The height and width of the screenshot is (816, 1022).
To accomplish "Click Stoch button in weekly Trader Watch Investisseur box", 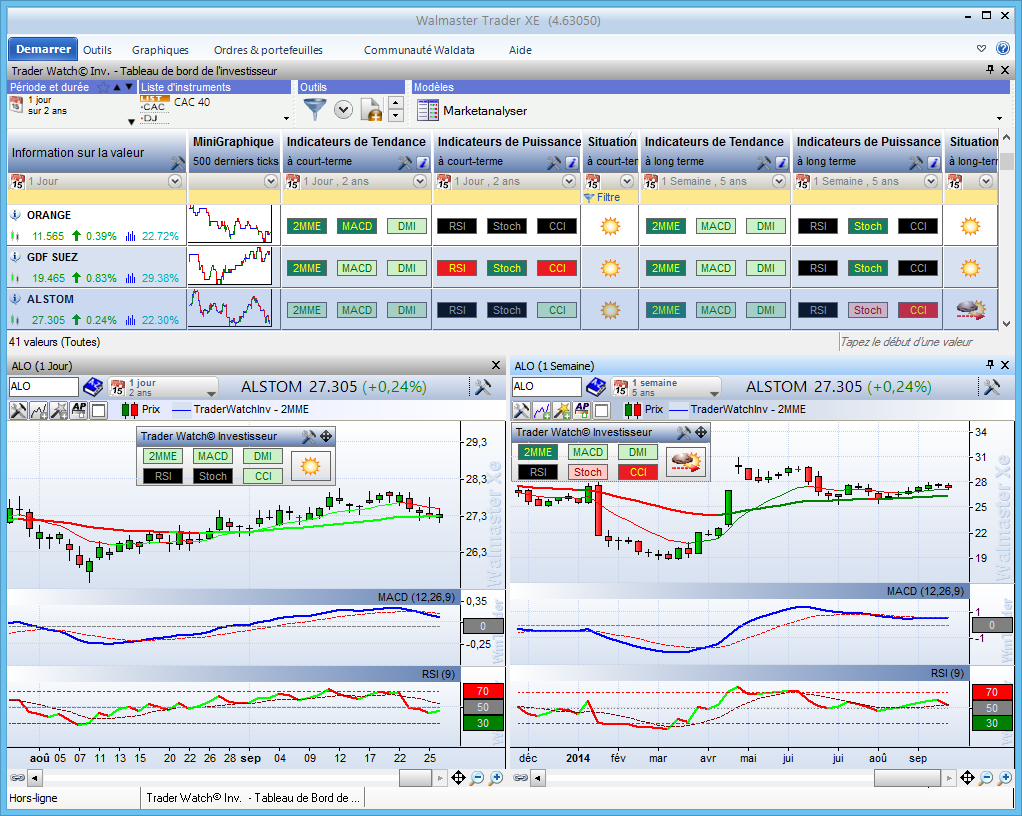I will [x=587, y=472].
